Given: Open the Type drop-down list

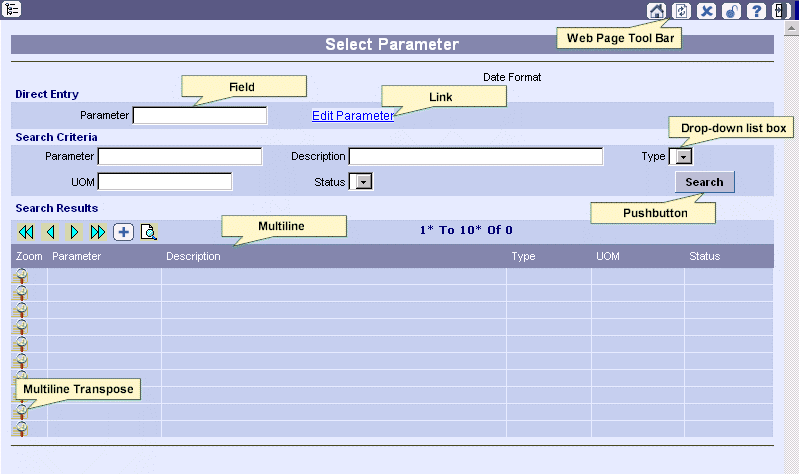Looking at the screenshot, I should (x=681, y=157).
